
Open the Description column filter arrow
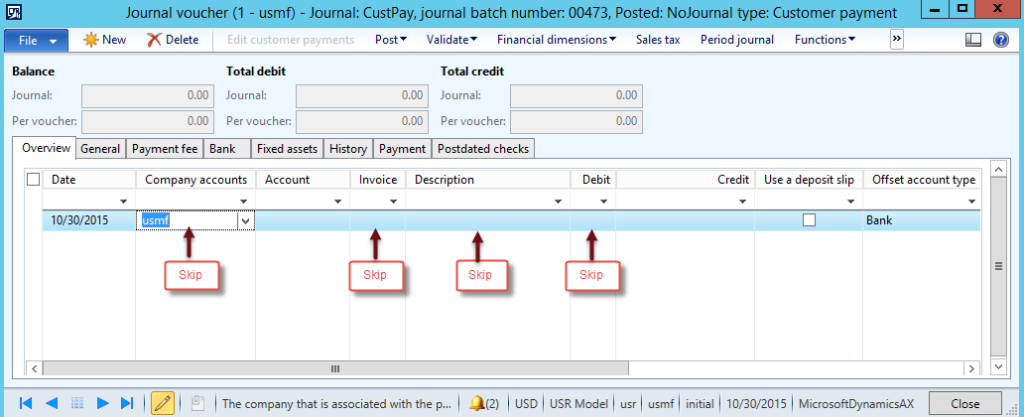tap(558, 202)
